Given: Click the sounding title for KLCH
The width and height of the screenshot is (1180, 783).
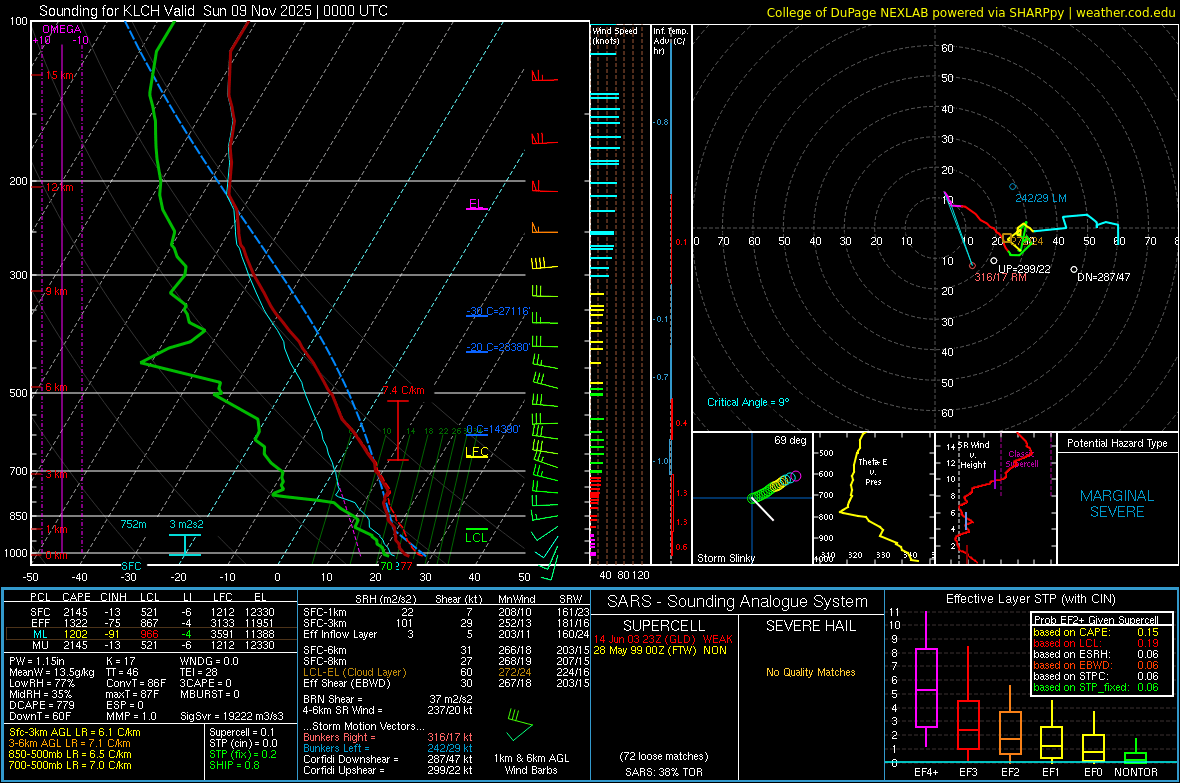Looking at the screenshot, I should pyautogui.click(x=213, y=11).
